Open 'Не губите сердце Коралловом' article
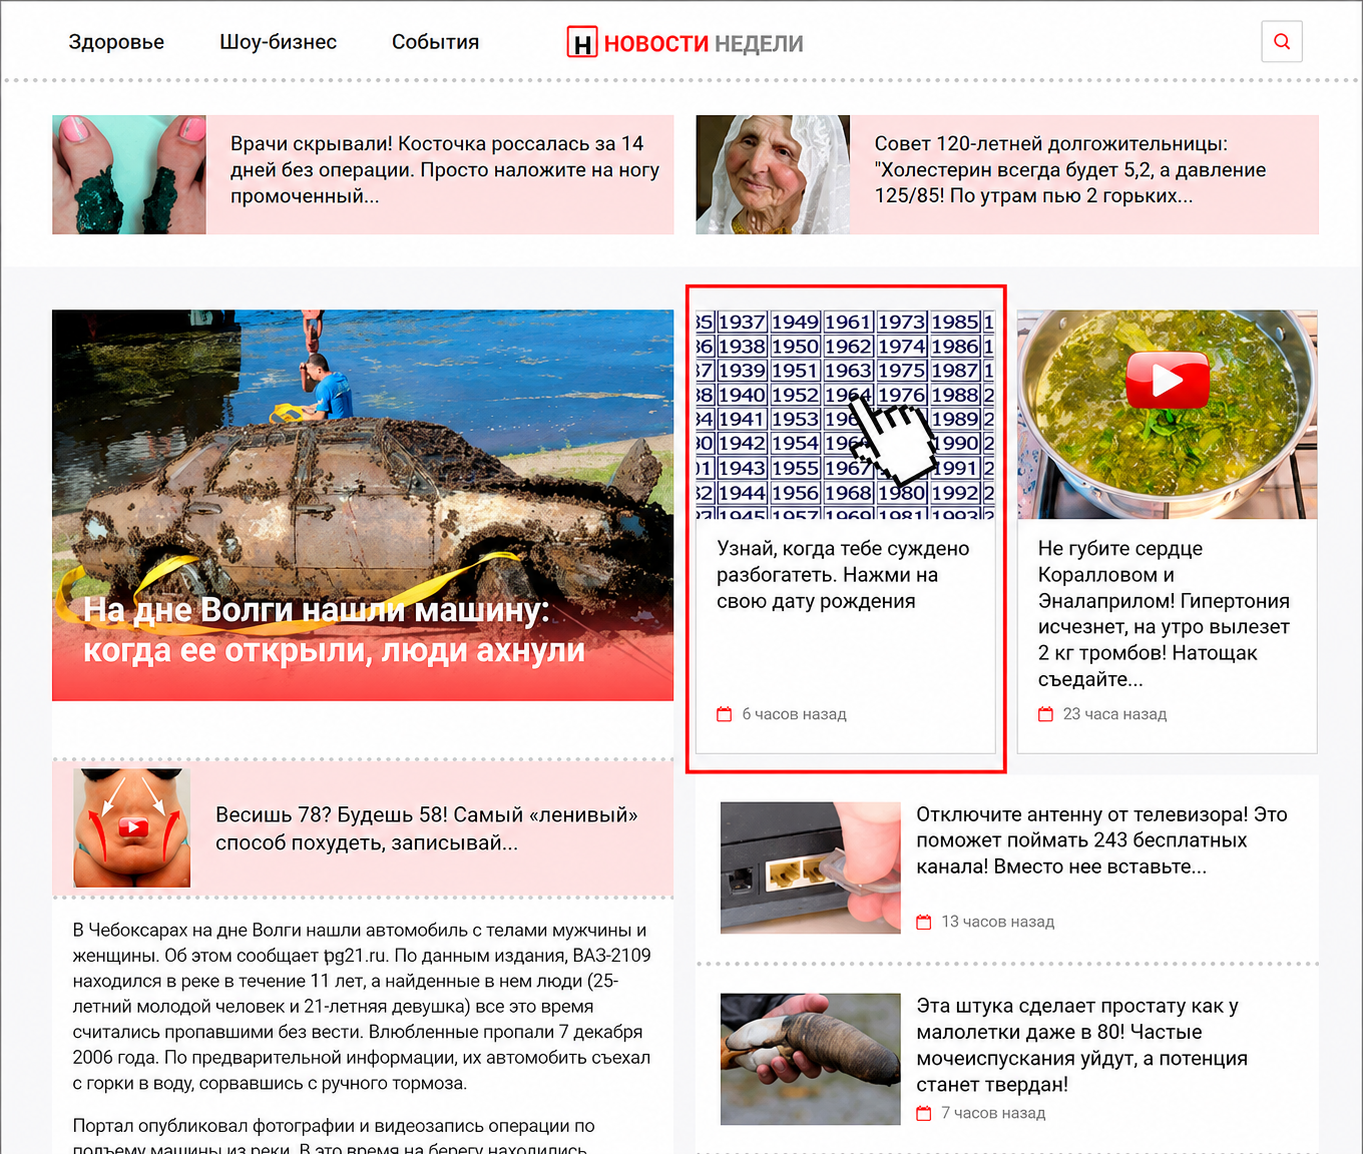Screen dimensions: 1363x1154 coord(1164,614)
